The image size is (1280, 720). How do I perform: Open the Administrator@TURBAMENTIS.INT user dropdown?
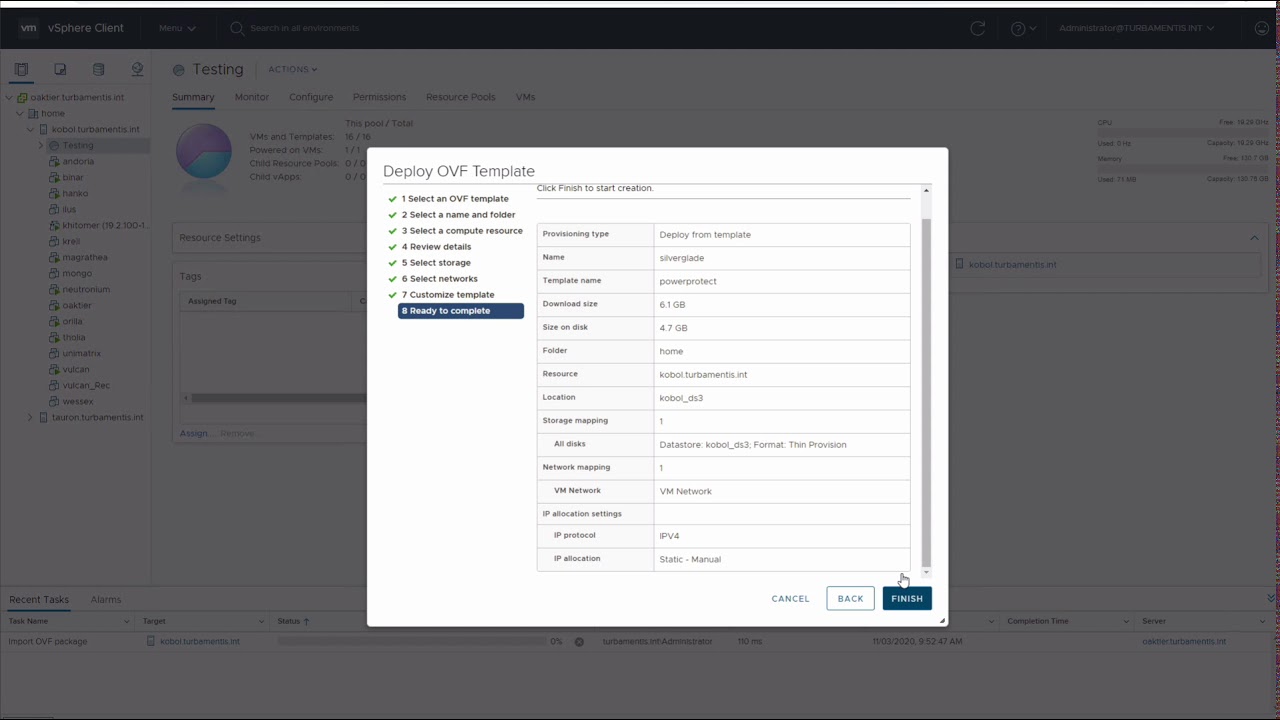point(1137,28)
